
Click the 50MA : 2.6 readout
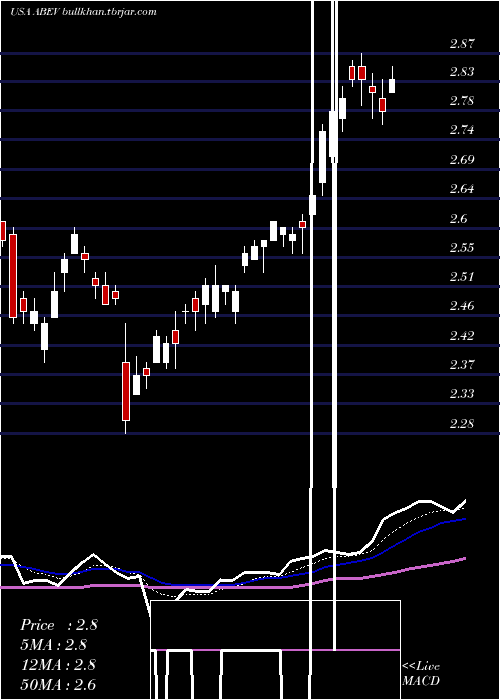[58, 684]
